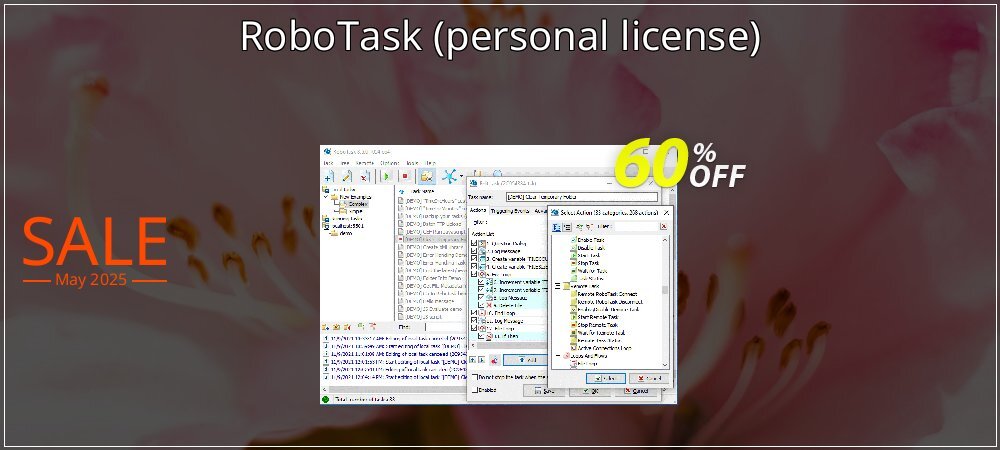
Task: Collapse the Loops and Flows category
Action: (558, 356)
